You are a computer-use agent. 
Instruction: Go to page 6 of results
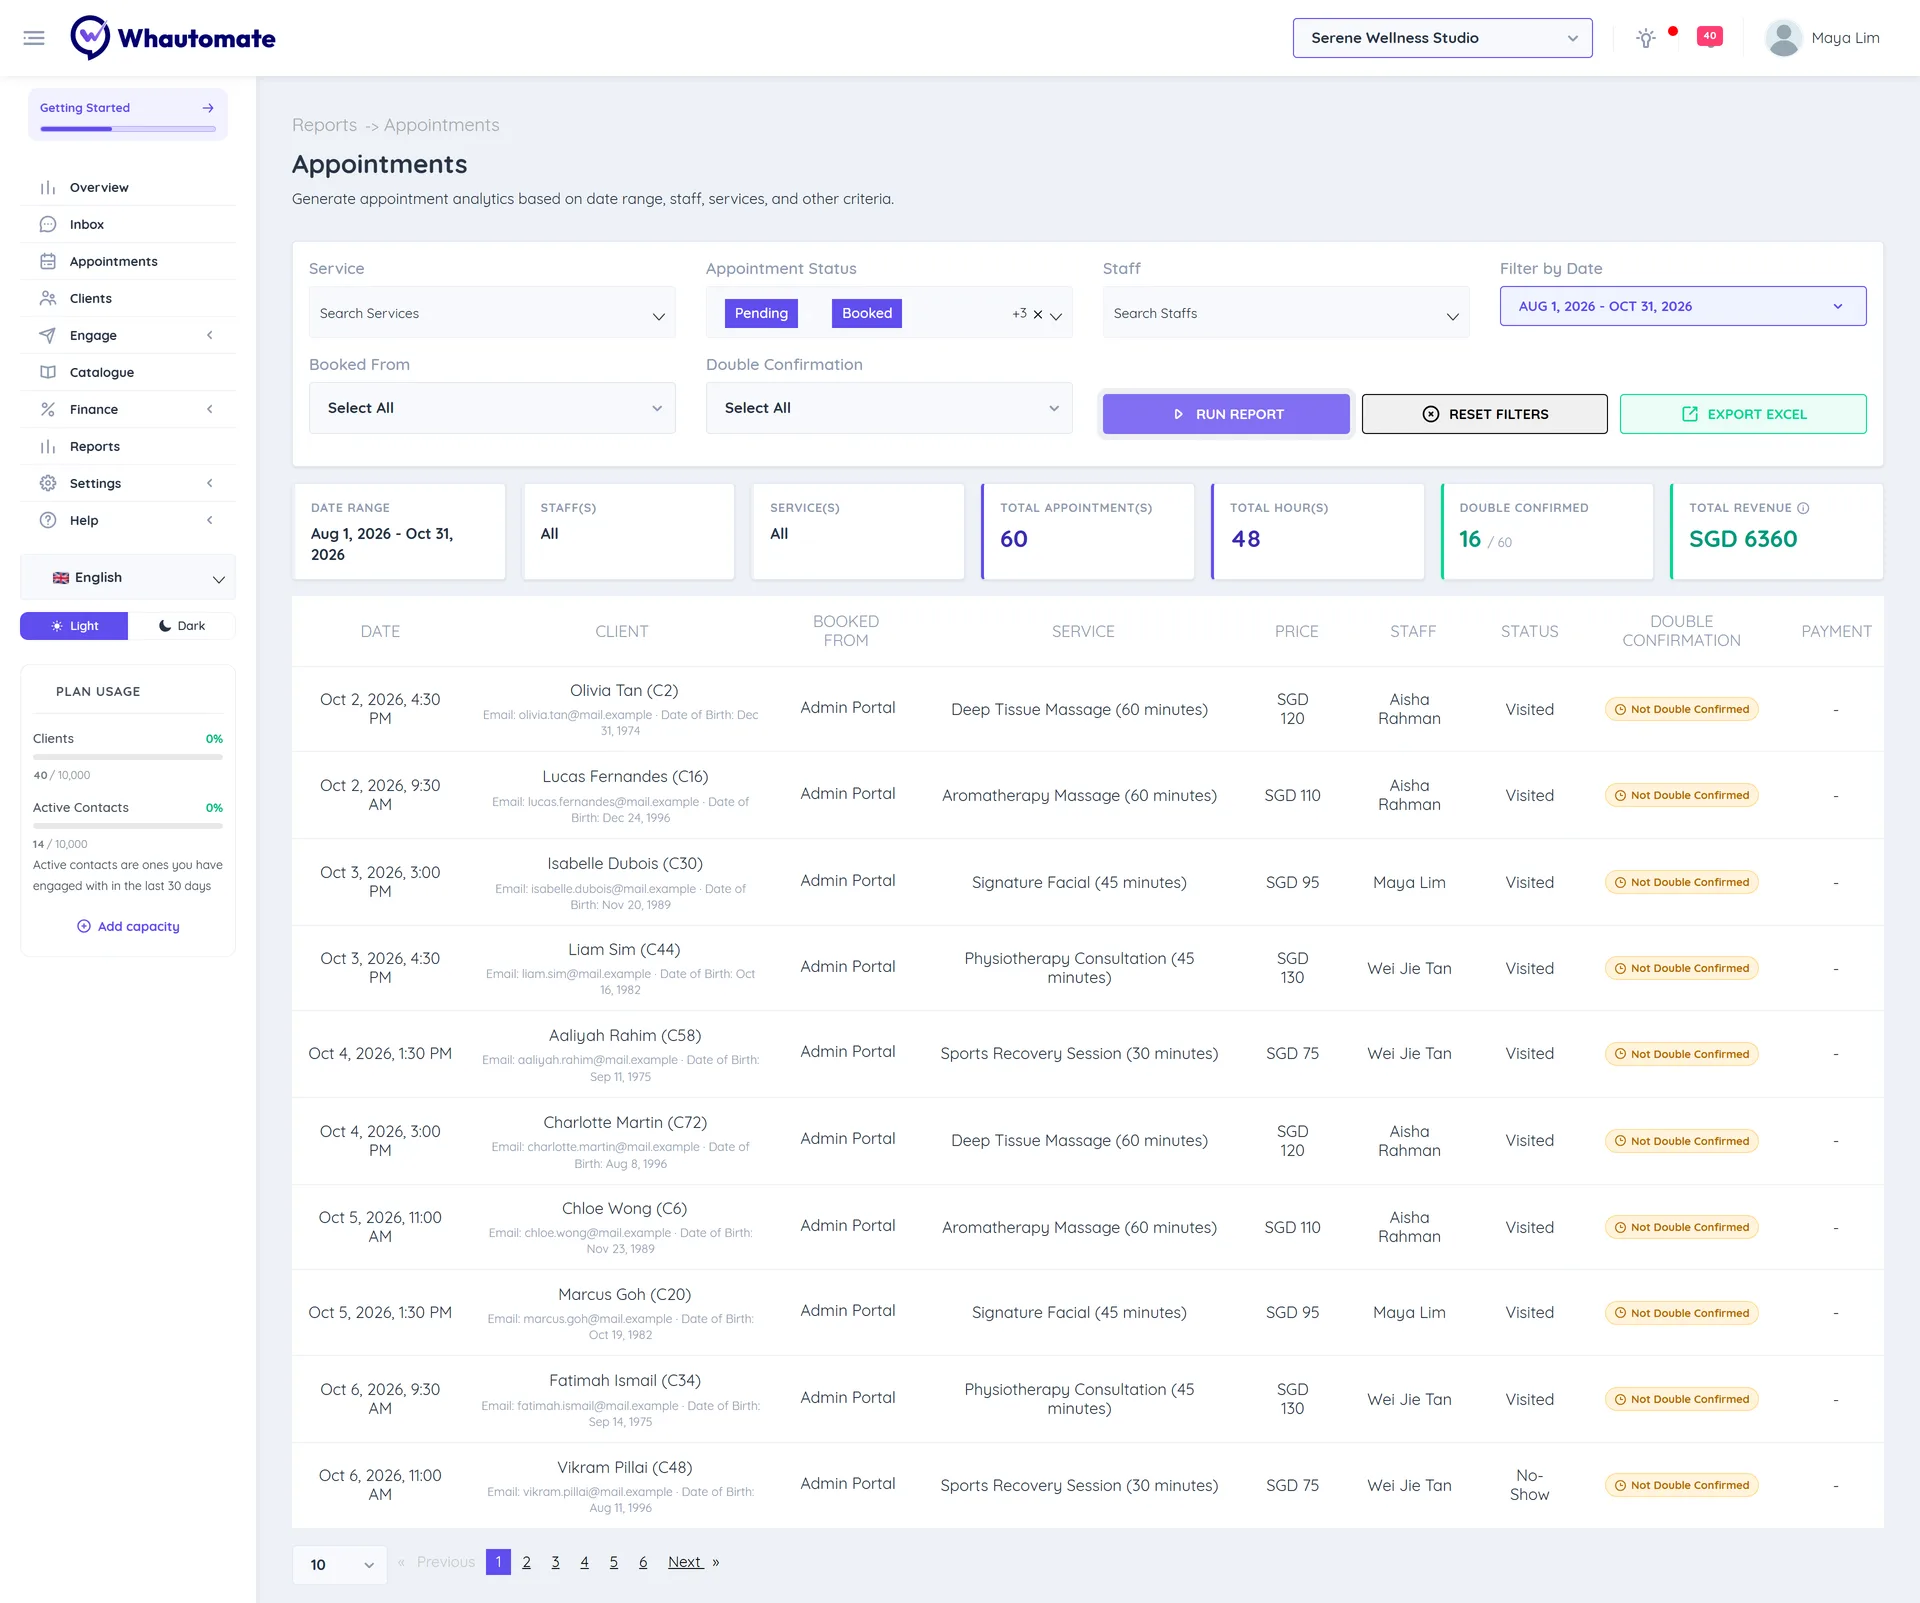coord(643,1562)
